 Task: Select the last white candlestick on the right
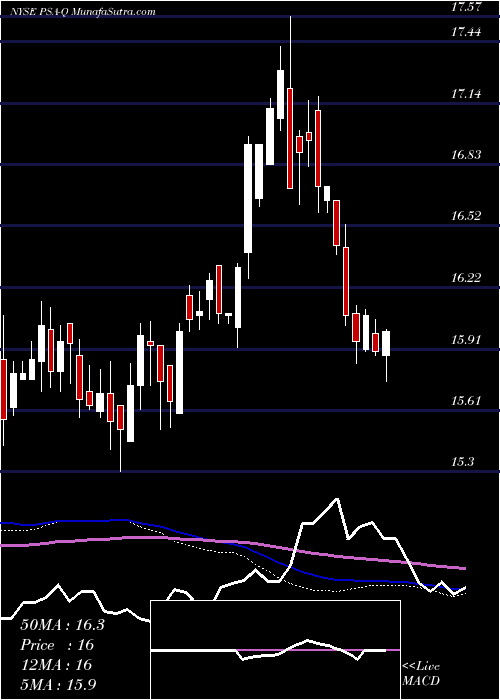click(386, 343)
